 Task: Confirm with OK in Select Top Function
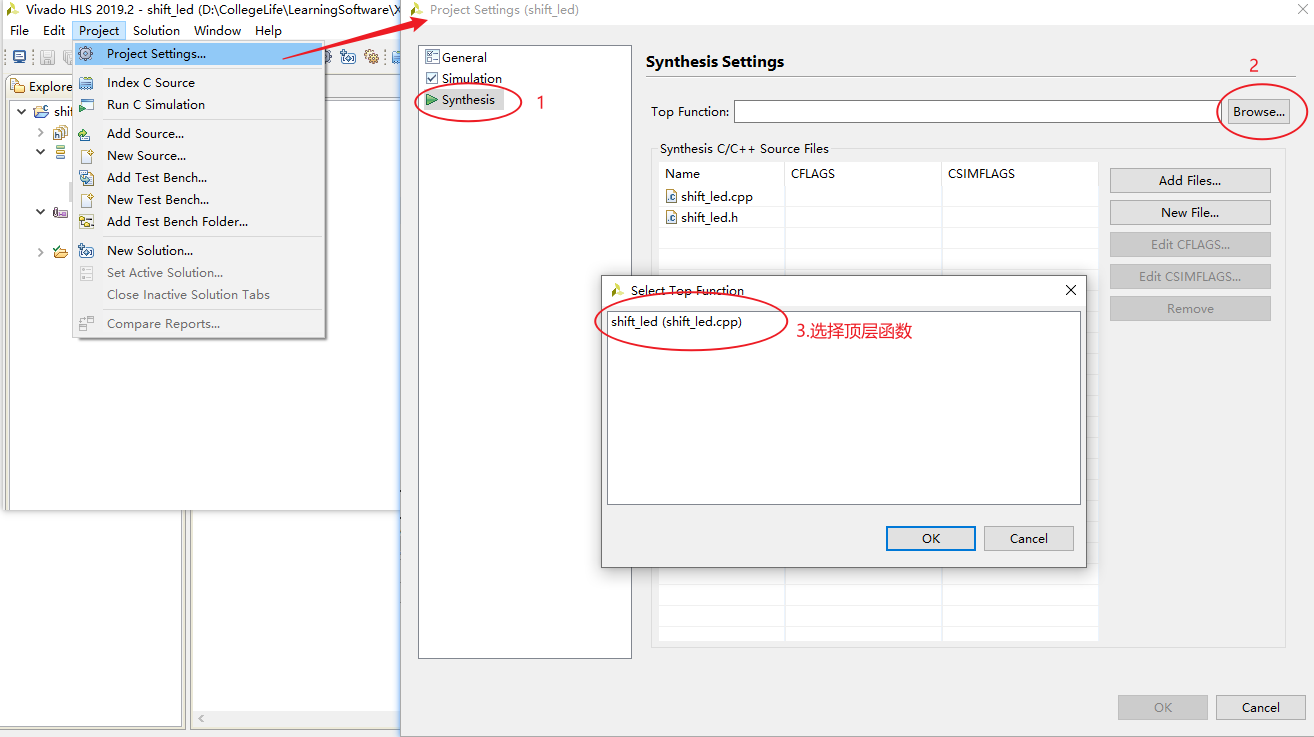[931, 538]
